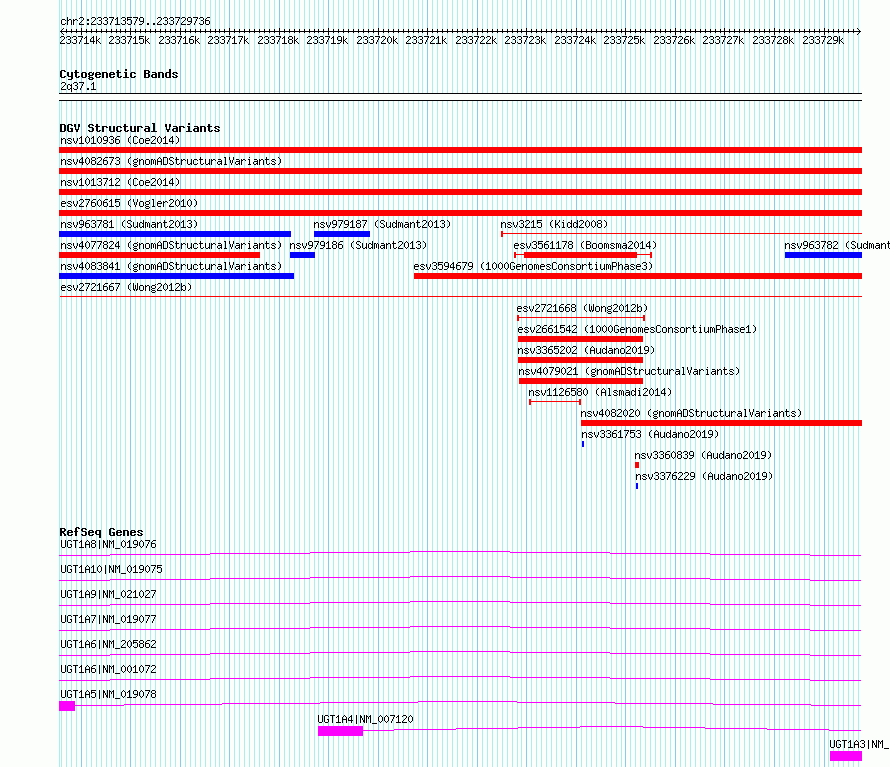Screen dimensions: 890x767
Task: Click the nsv963782 blue variant bar
Action: click(x=823, y=255)
